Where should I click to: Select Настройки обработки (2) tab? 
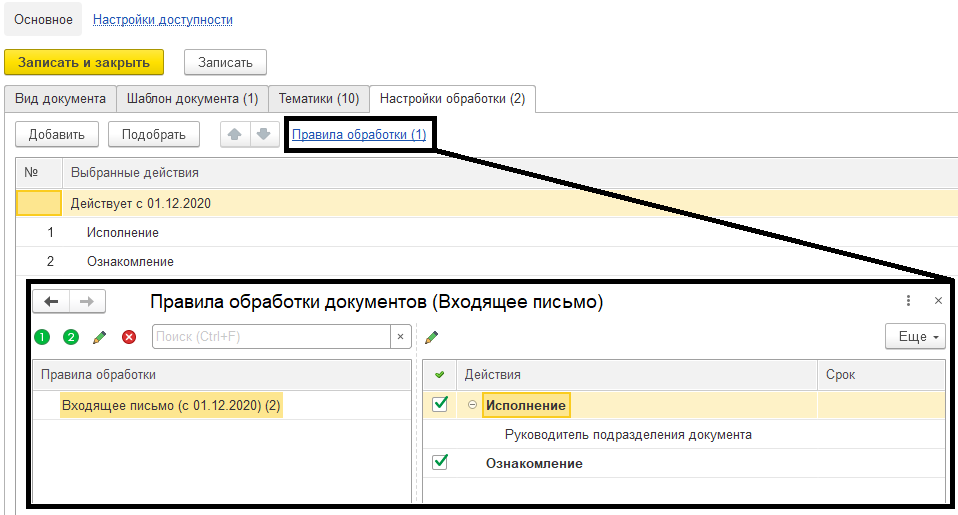coord(453,98)
